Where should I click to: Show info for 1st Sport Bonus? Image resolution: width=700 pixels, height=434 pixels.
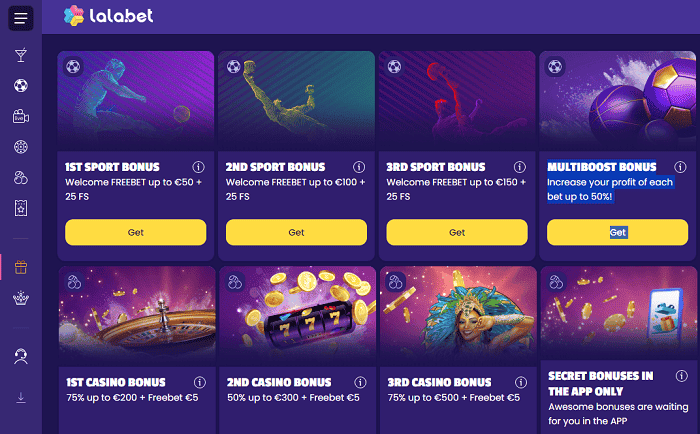pyautogui.click(x=198, y=167)
